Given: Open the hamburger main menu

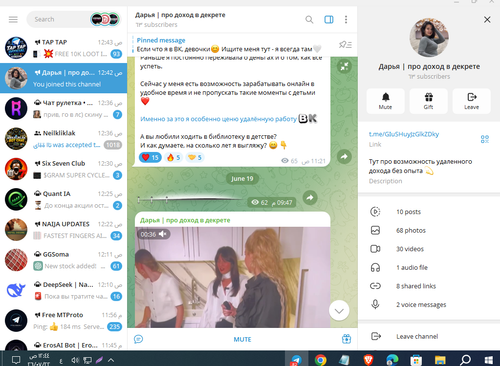Looking at the screenshot, I should click(x=13, y=19).
